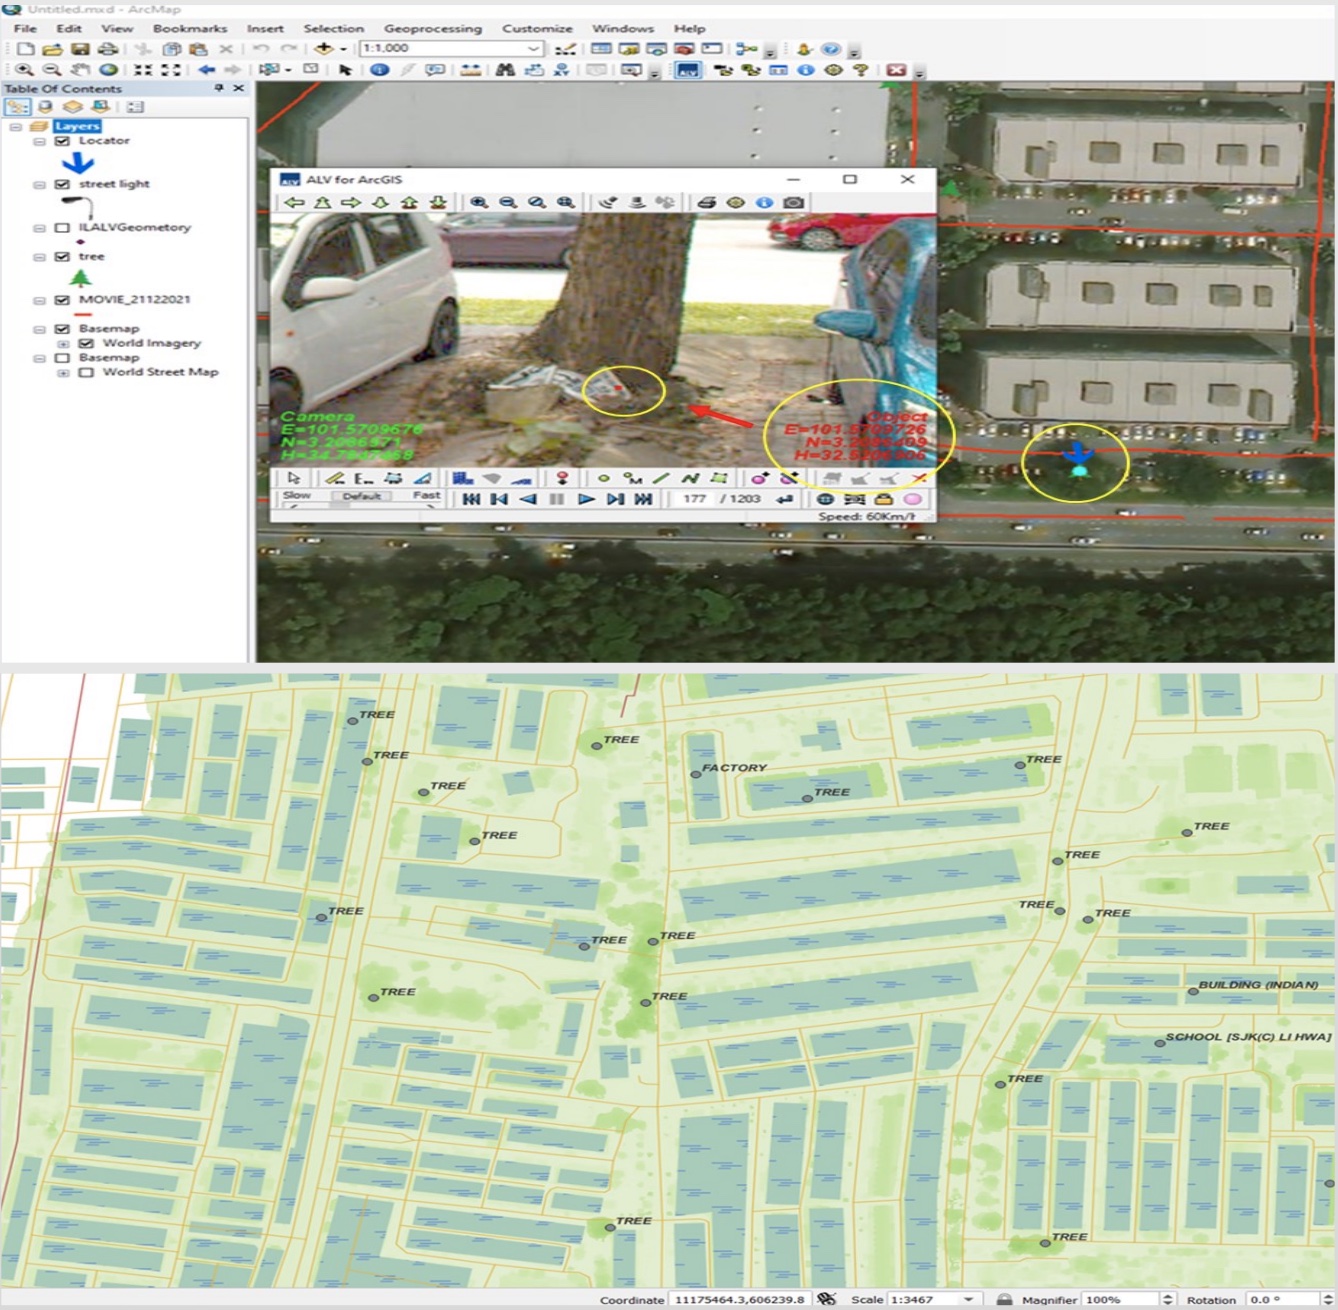Collapse the Layers data frame node
The width and height of the screenshot is (1338, 1310).
[15, 127]
